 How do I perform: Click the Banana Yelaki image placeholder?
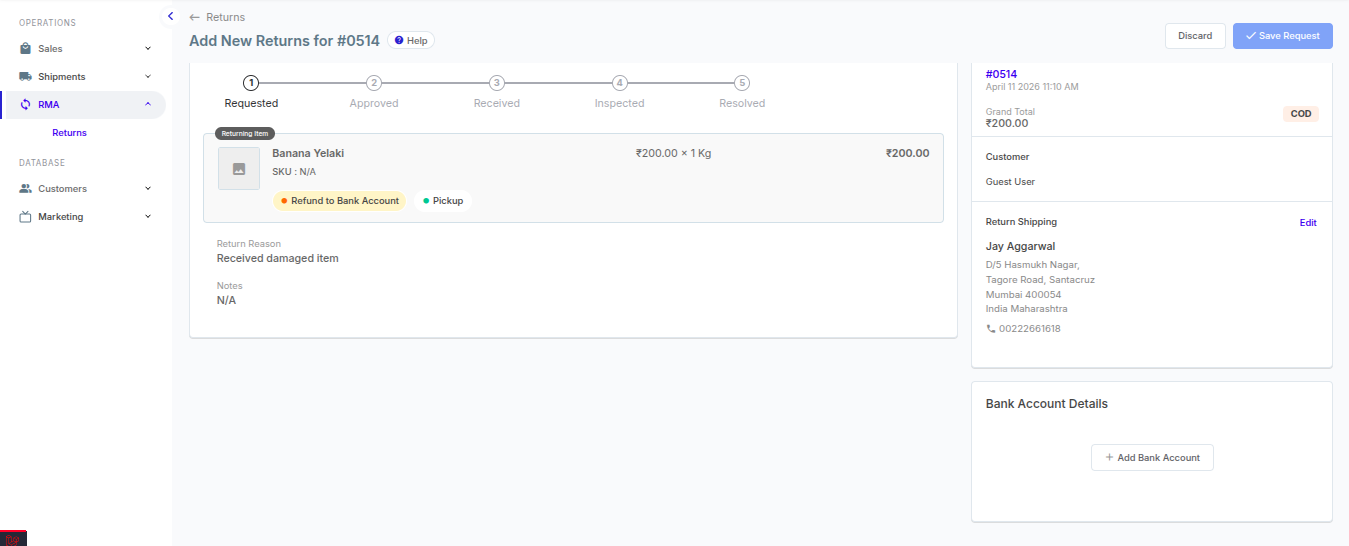tap(239, 169)
